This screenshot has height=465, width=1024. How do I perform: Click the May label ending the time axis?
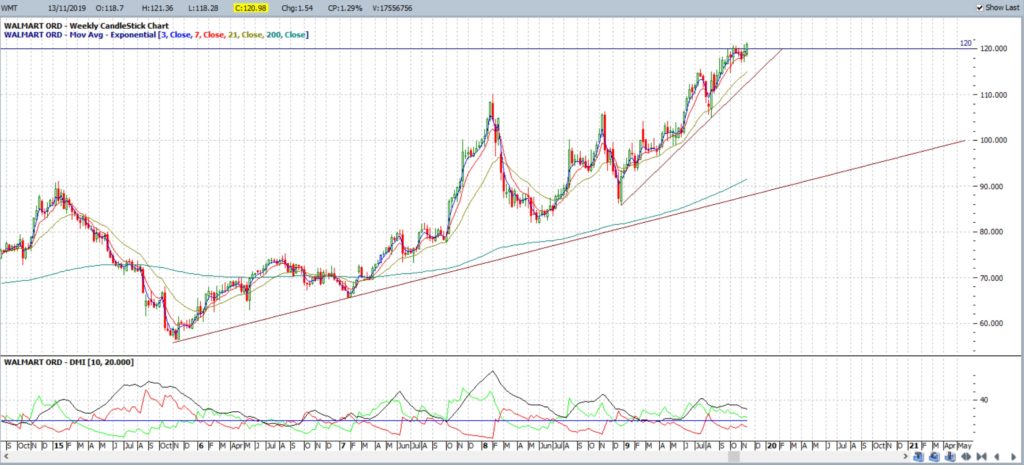pyautogui.click(x=964, y=445)
